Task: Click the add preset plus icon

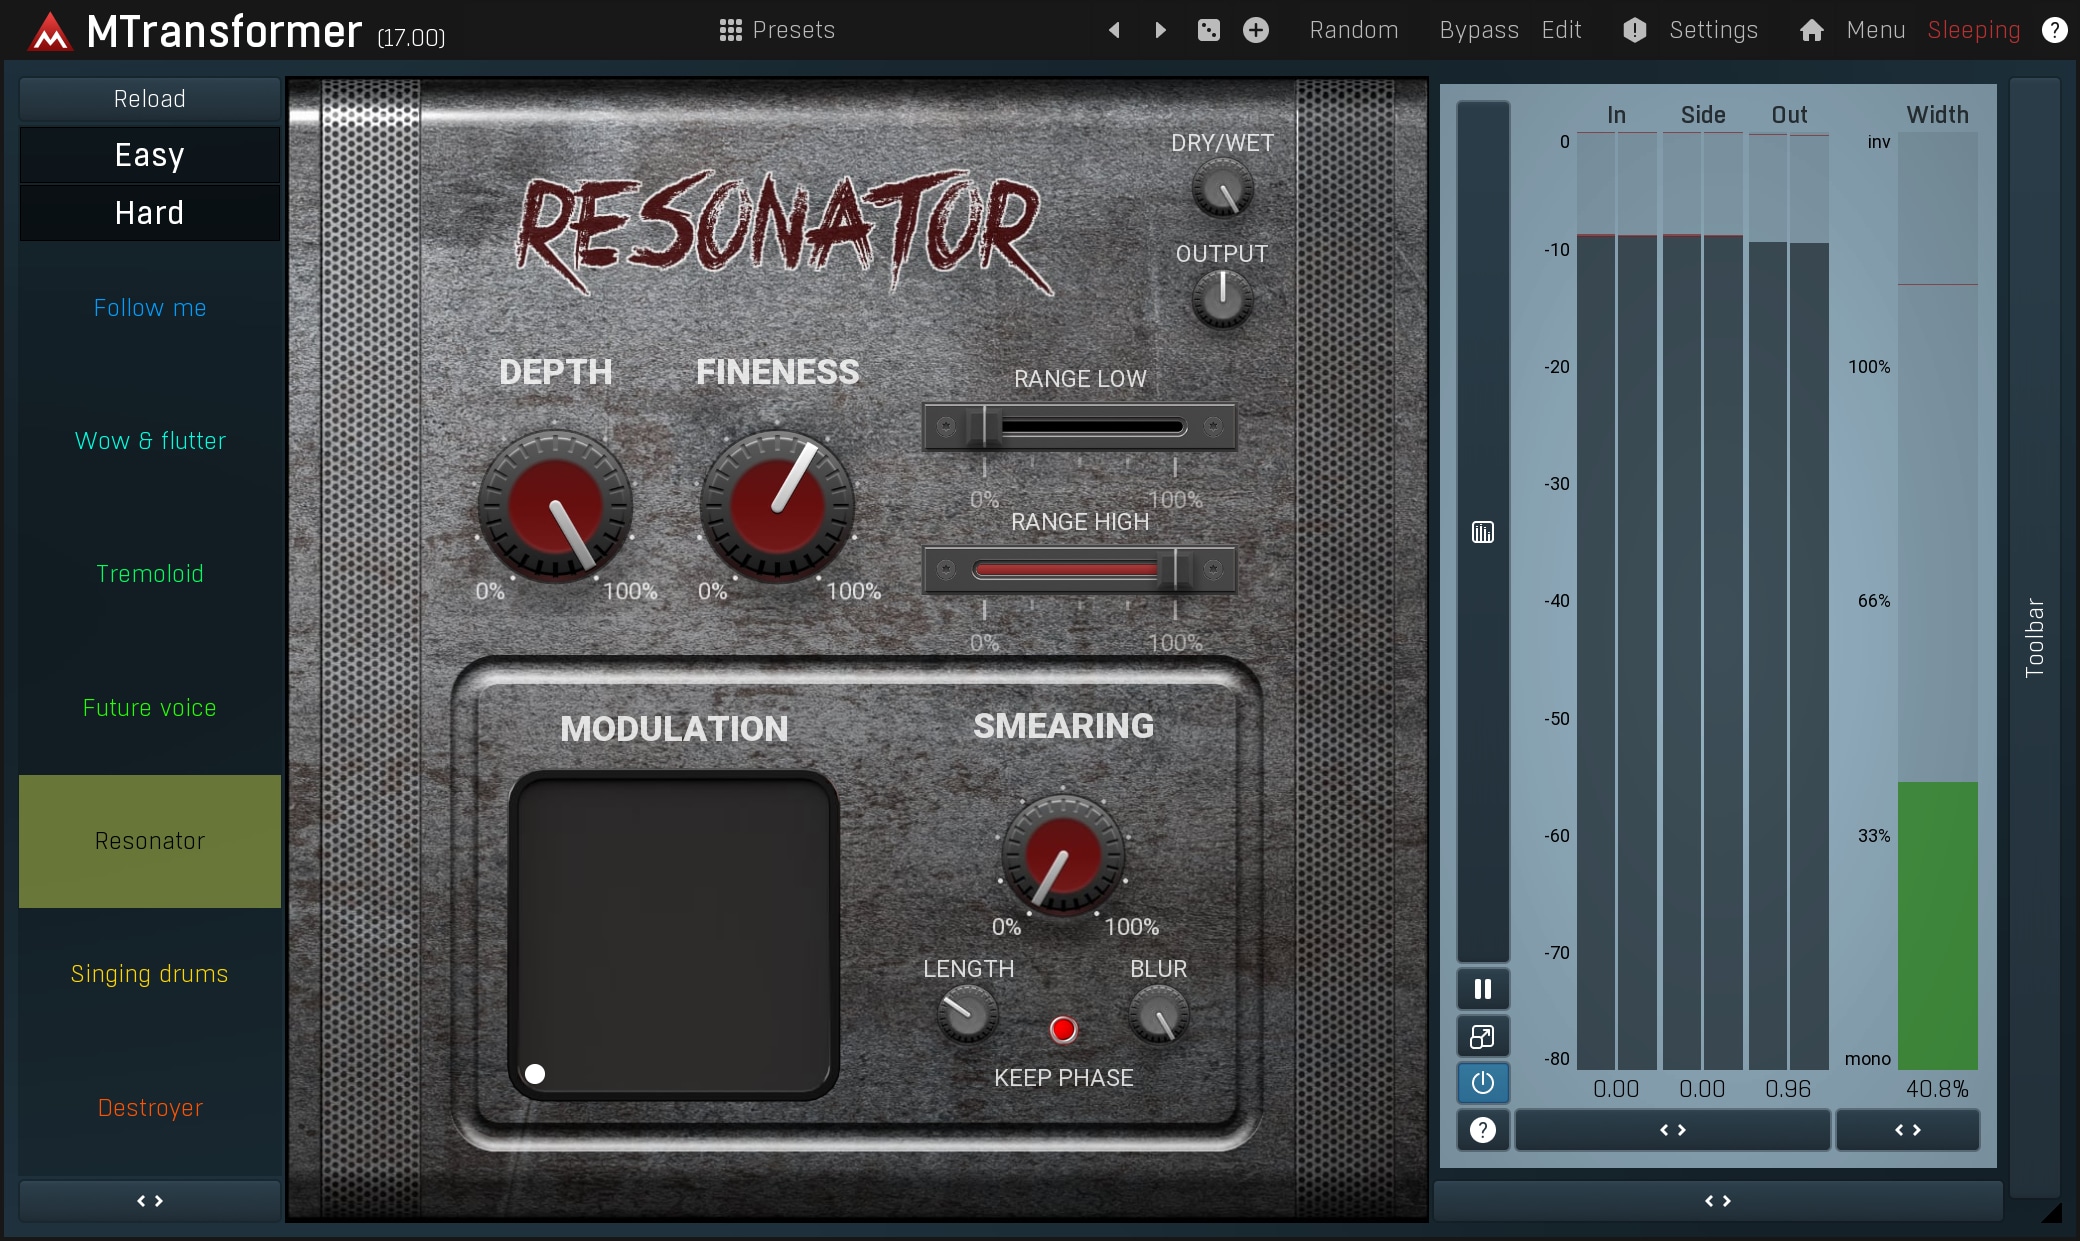Action: click(1256, 30)
